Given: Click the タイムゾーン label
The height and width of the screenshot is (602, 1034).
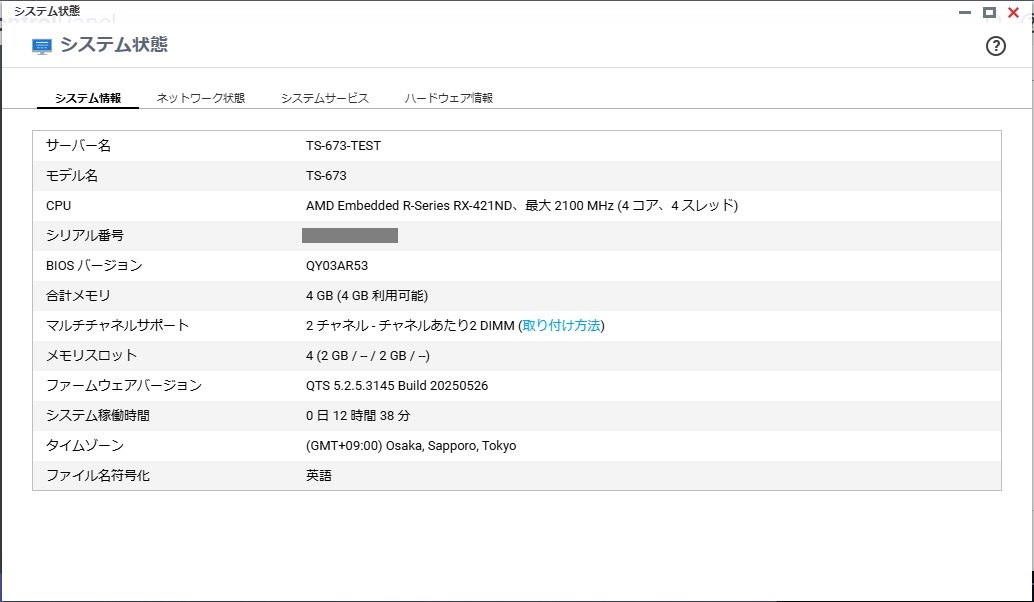Looking at the screenshot, I should click(85, 446).
